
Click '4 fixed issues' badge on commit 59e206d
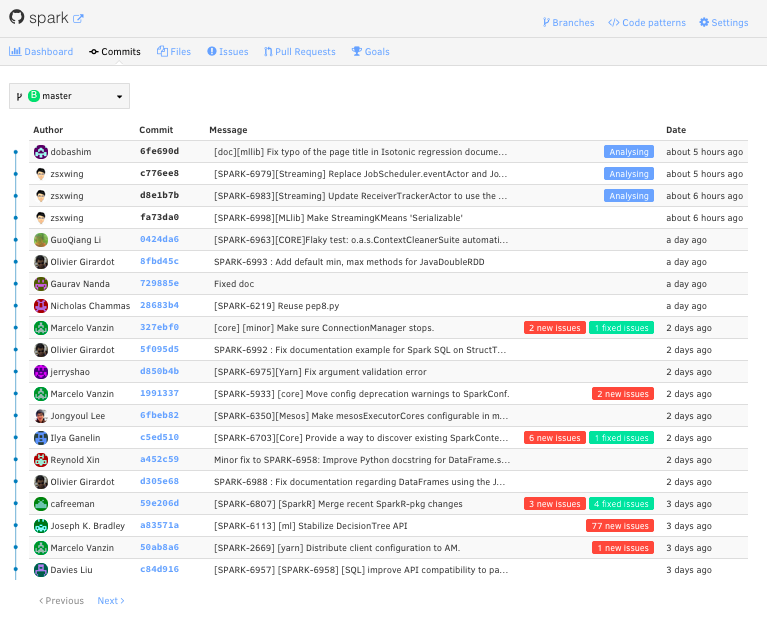click(x=621, y=504)
